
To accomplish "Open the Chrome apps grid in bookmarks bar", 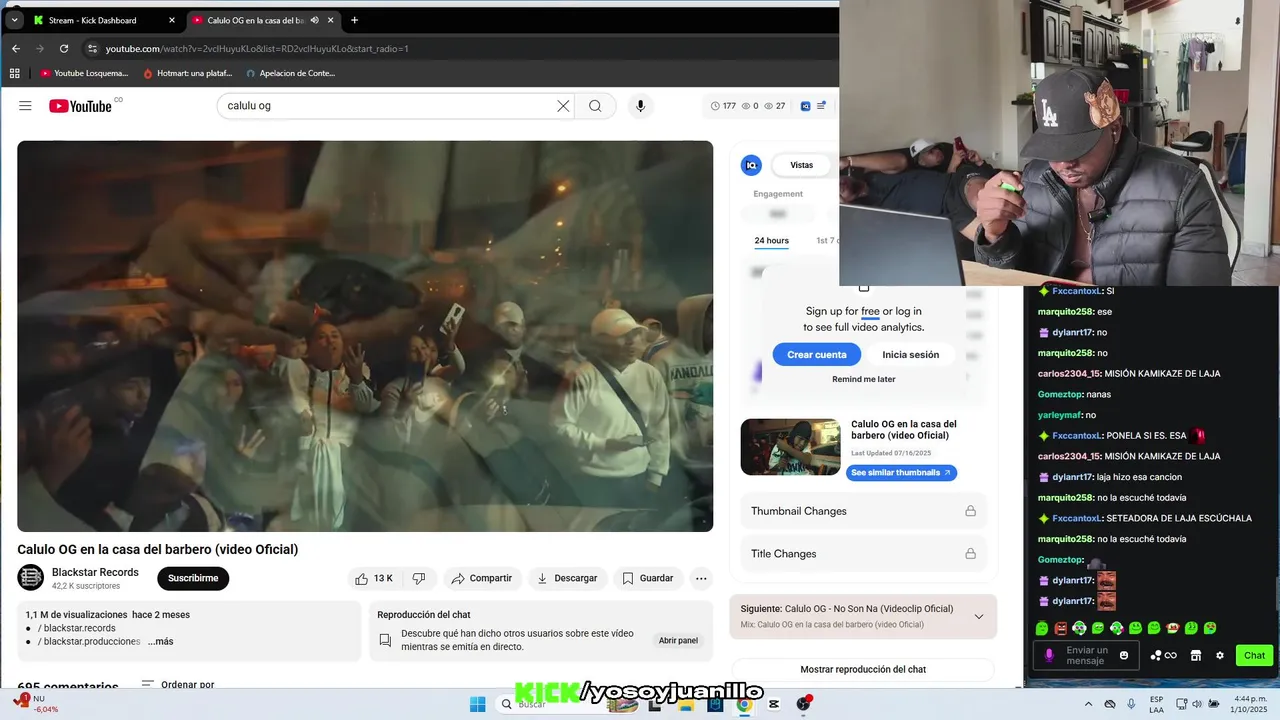I will click(14, 73).
